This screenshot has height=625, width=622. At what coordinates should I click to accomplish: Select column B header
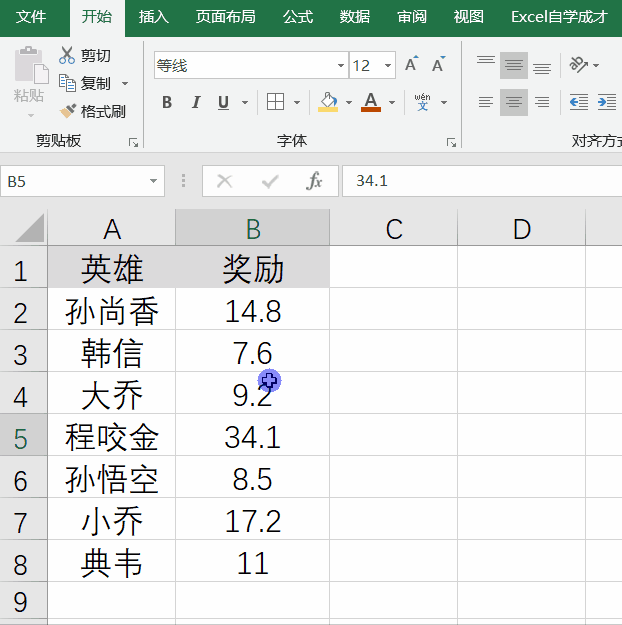coord(253,228)
